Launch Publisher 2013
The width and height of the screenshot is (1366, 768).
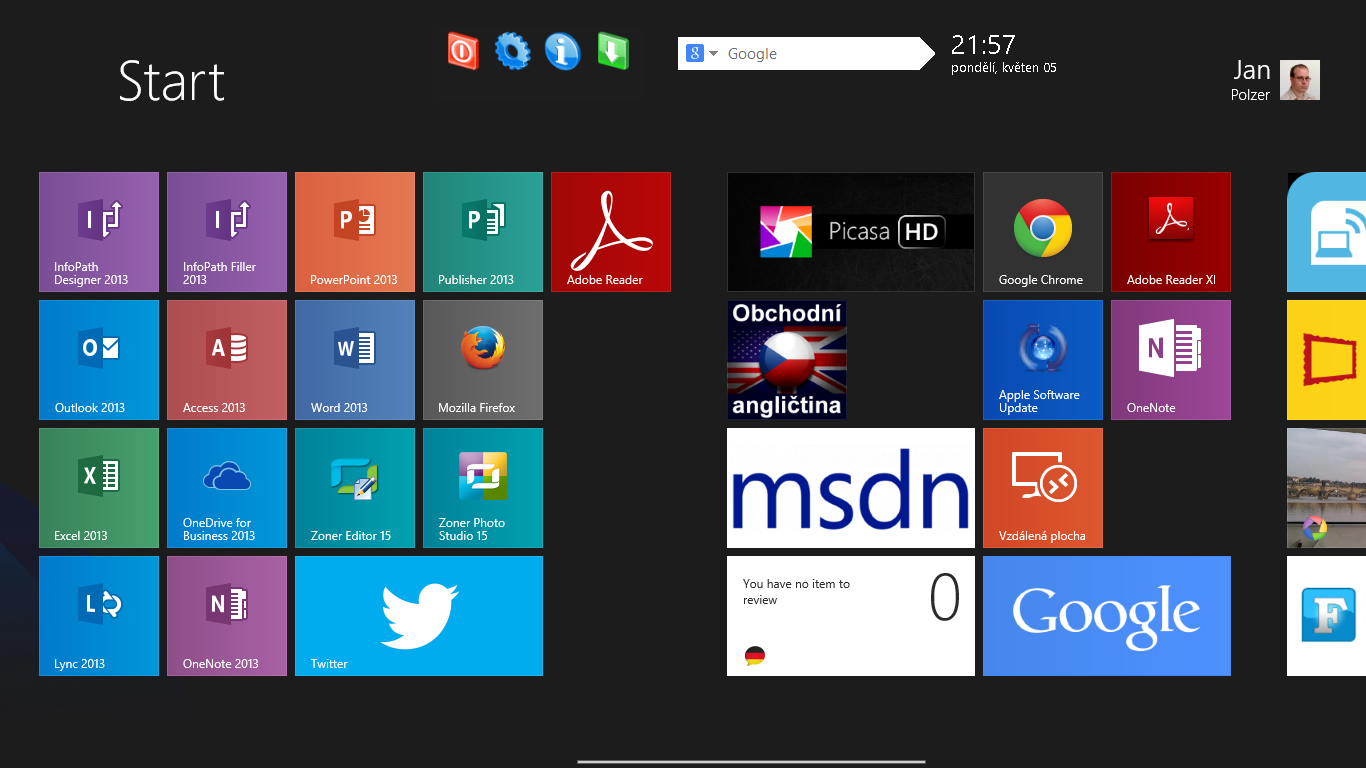click(483, 232)
